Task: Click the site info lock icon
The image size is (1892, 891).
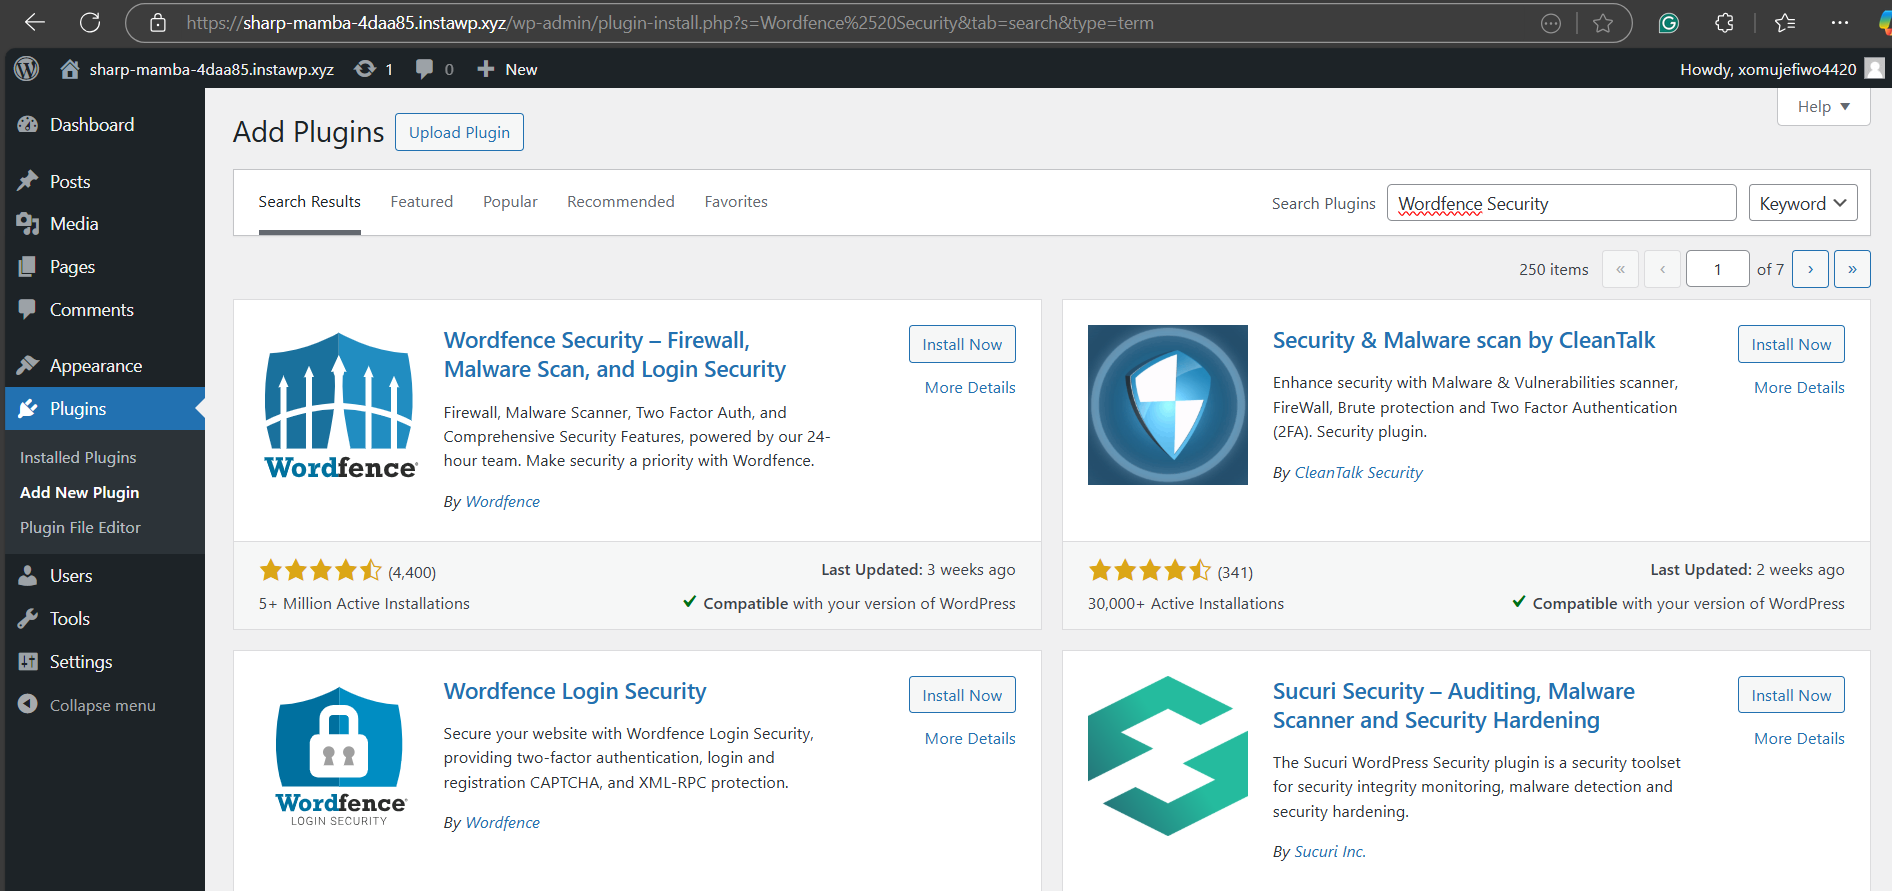Action: point(158,23)
